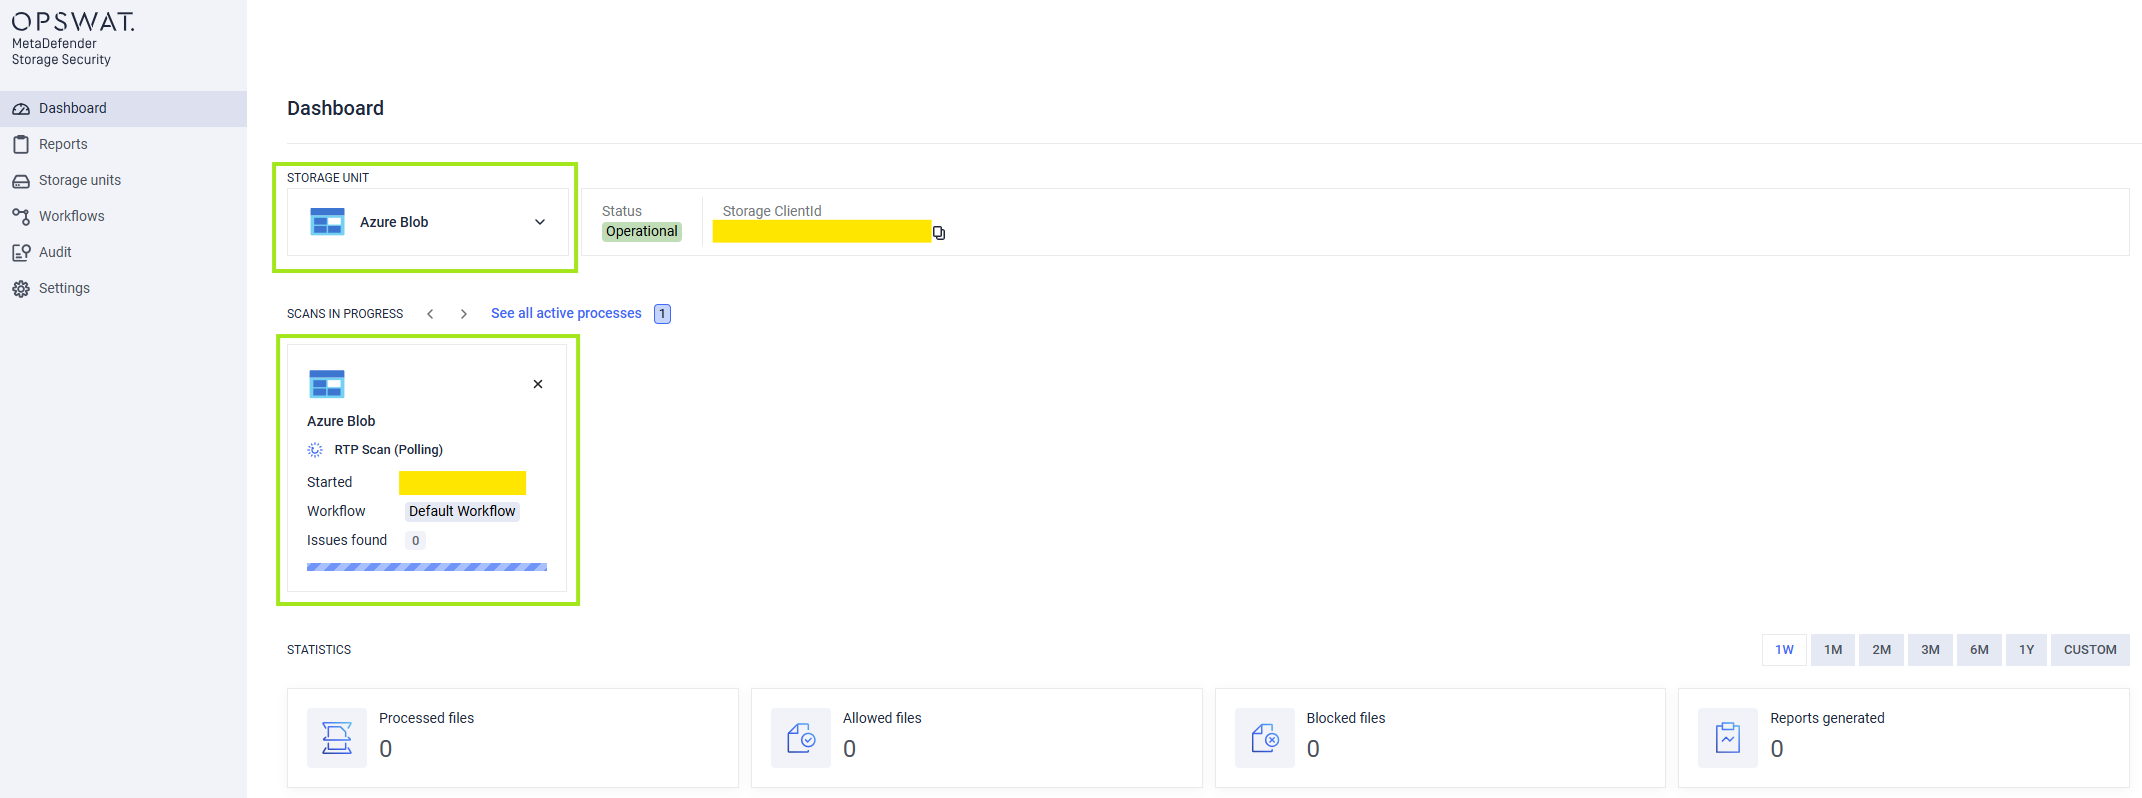Click the Workflows branch icon
2142x798 pixels.
(x=21, y=217)
